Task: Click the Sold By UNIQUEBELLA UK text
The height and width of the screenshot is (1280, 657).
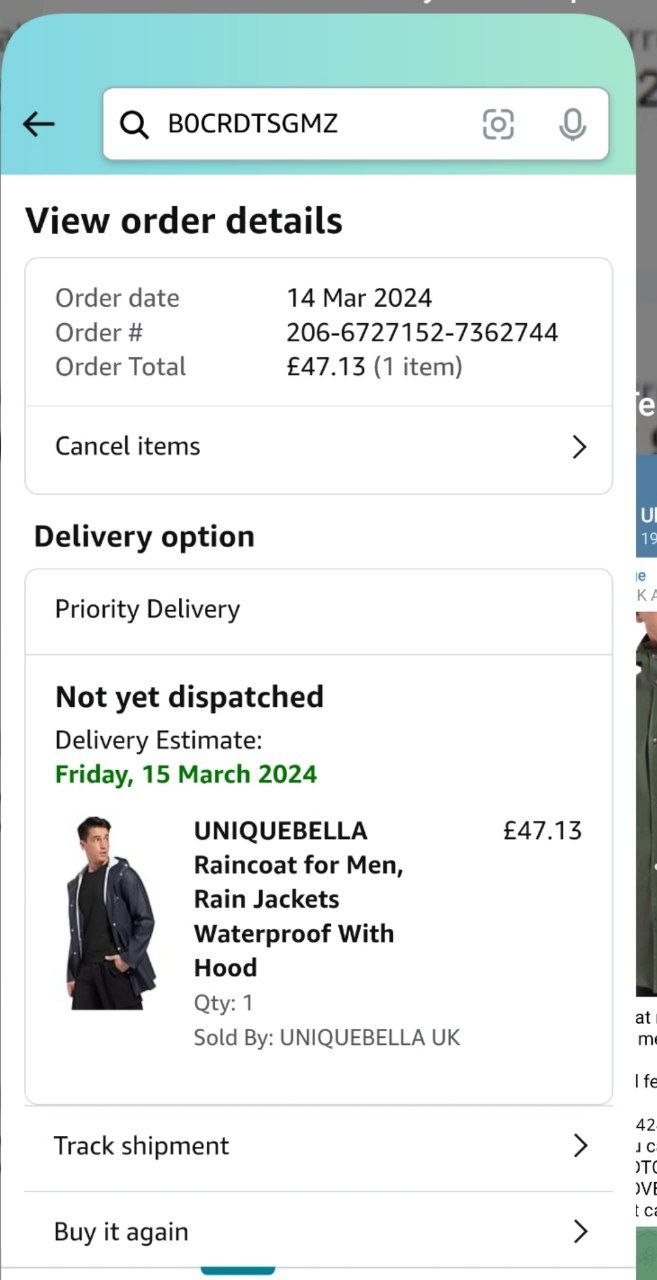Action: [327, 1038]
